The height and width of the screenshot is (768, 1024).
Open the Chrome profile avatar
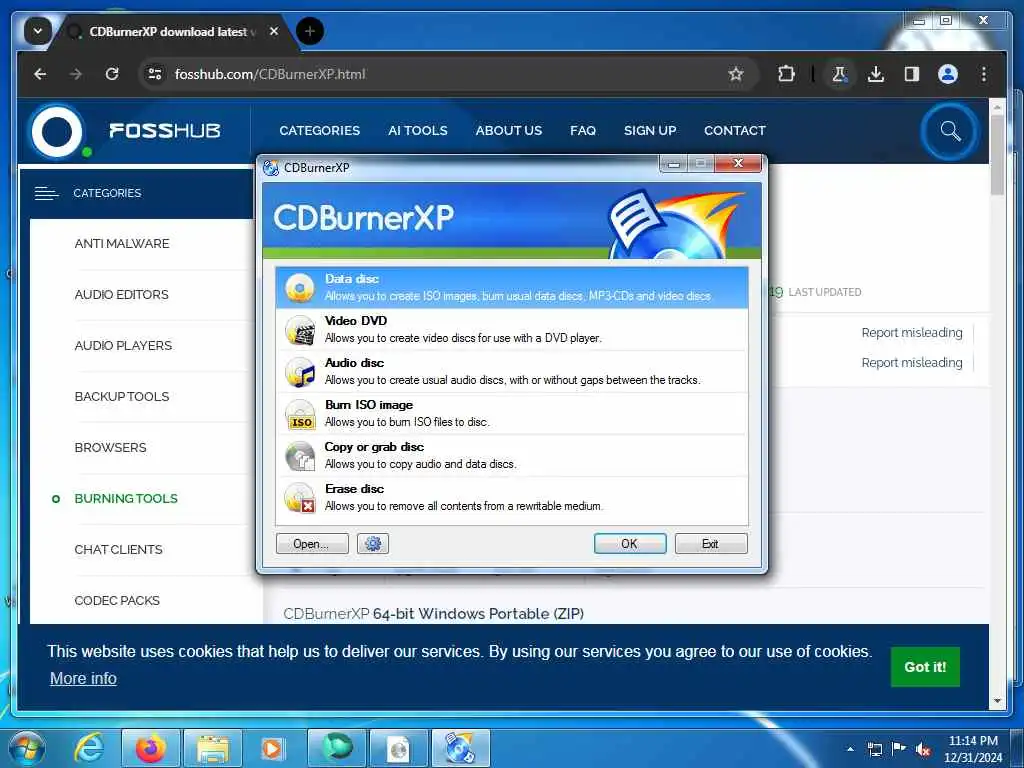tap(948, 74)
